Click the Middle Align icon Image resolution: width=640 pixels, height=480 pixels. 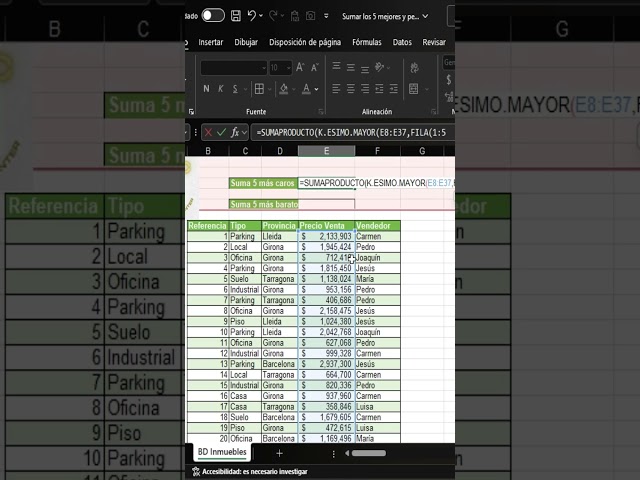[x=351, y=67]
